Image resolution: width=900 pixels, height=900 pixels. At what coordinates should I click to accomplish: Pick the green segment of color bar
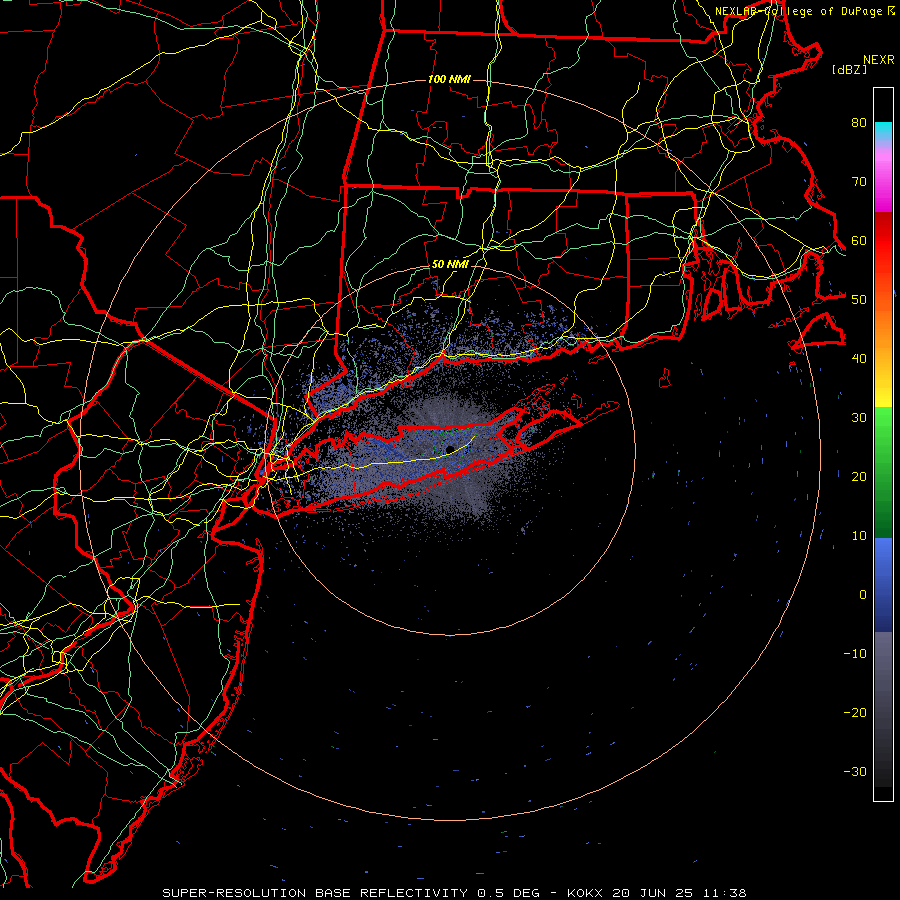pyautogui.click(x=883, y=472)
